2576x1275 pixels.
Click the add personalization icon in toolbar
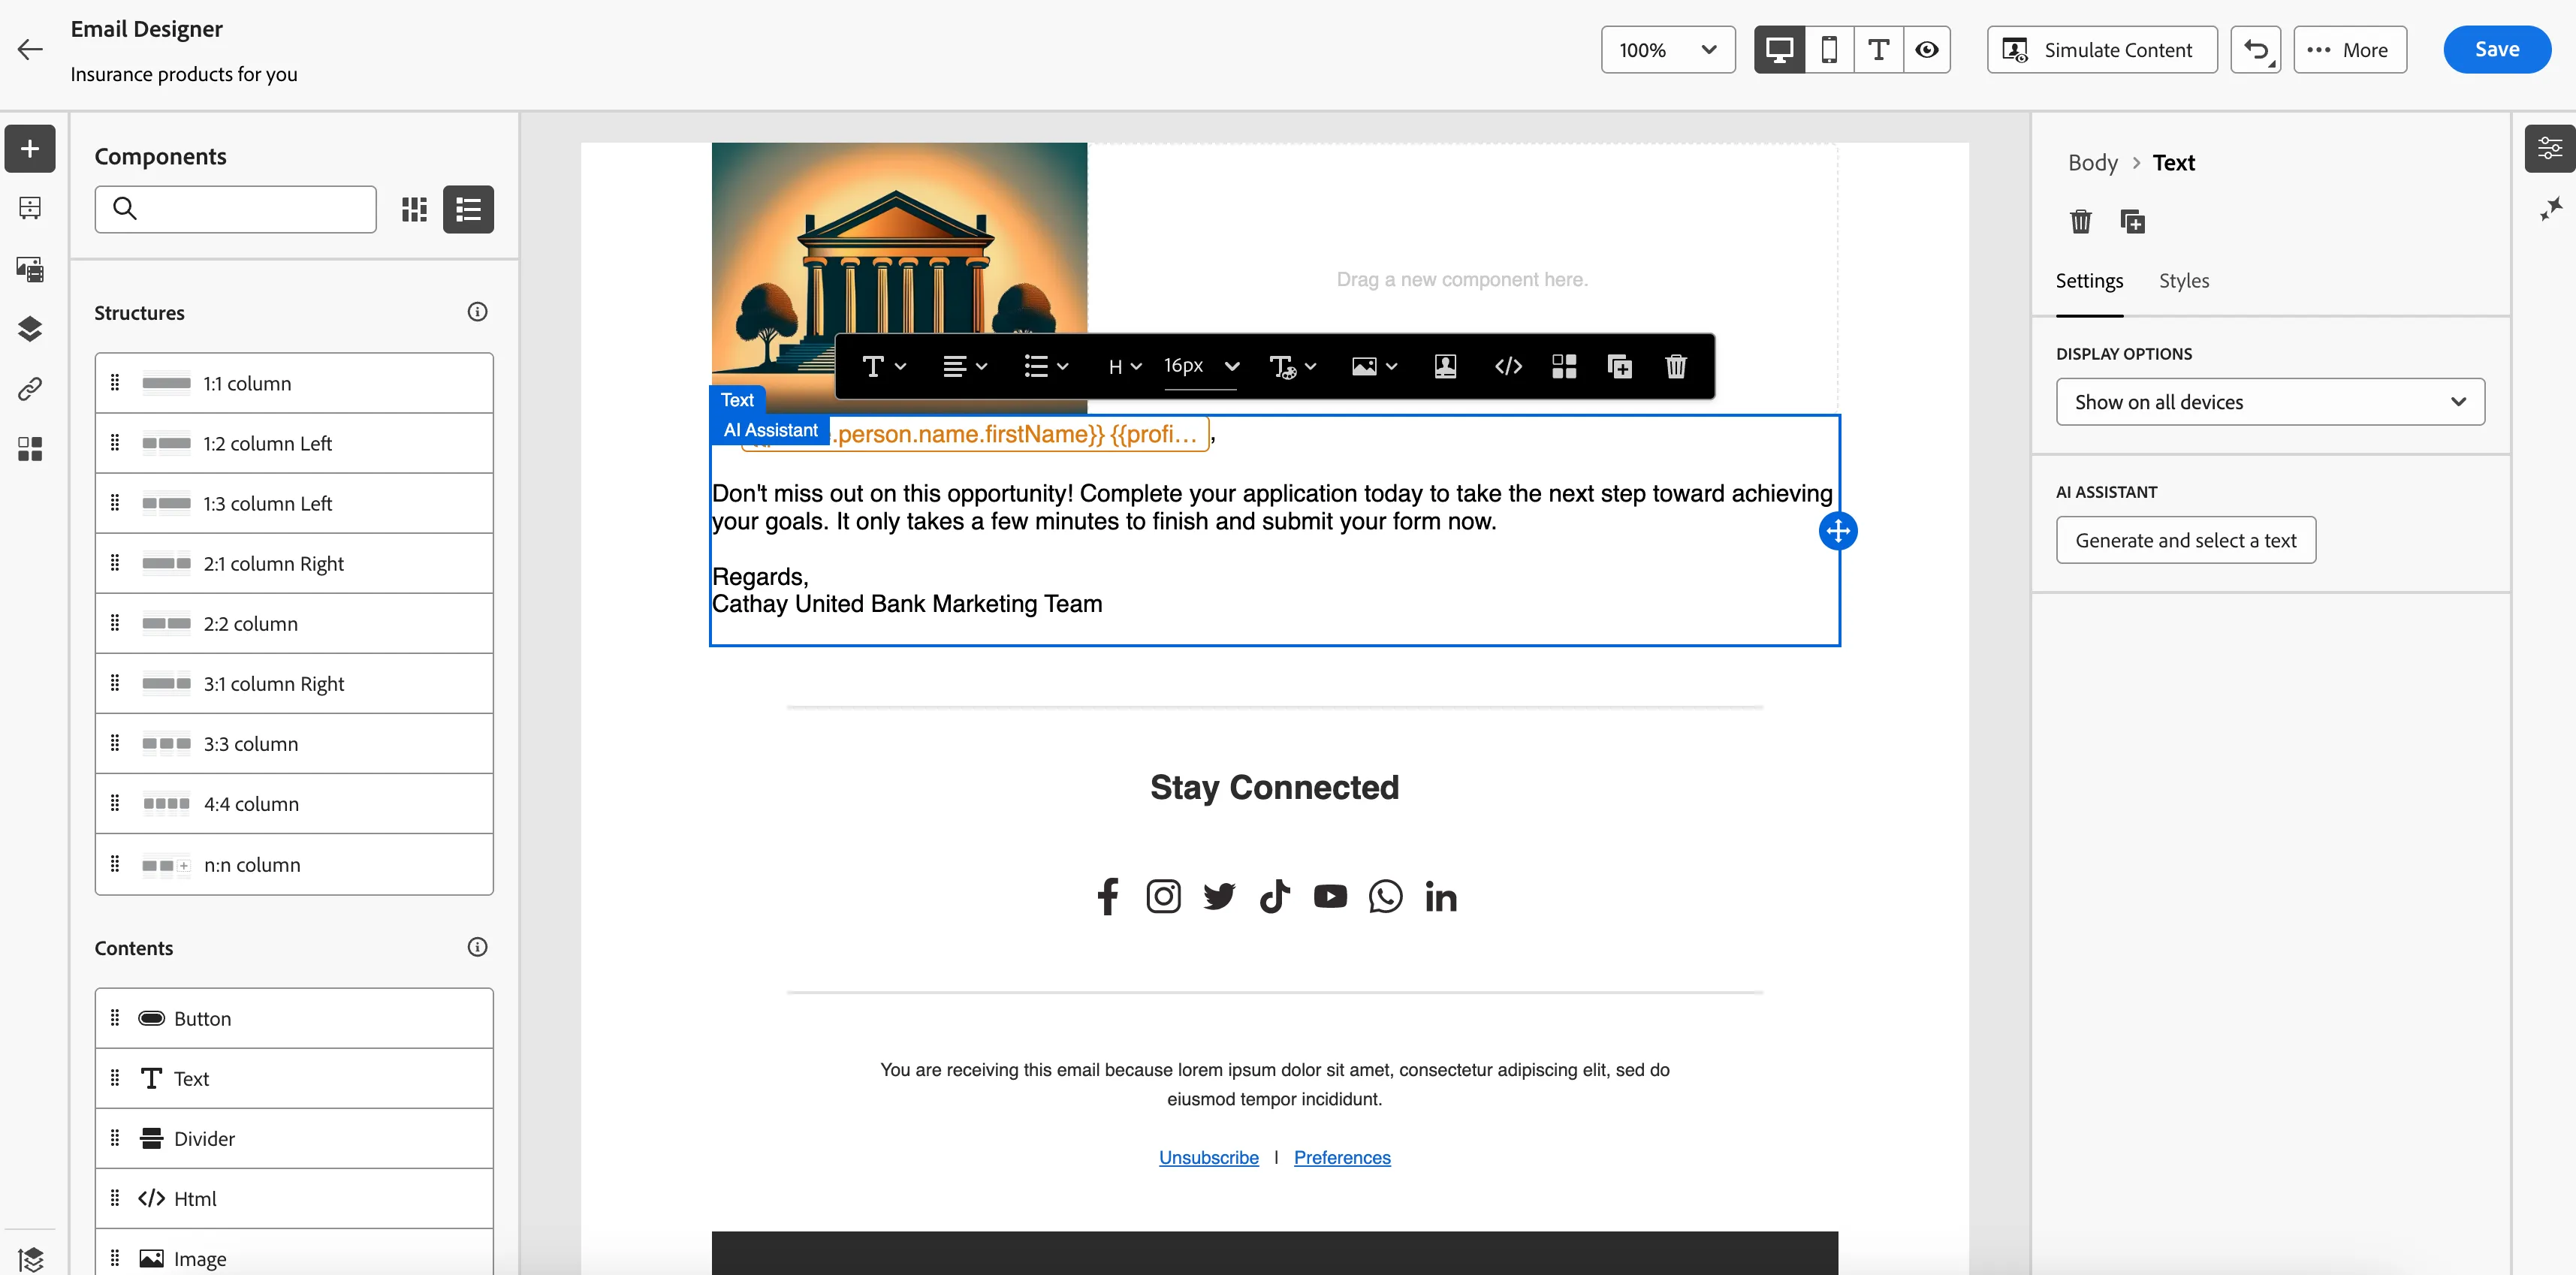[1445, 367]
